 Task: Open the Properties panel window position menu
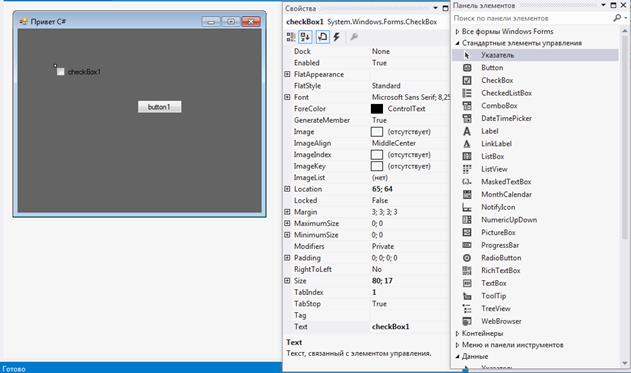coord(435,8)
